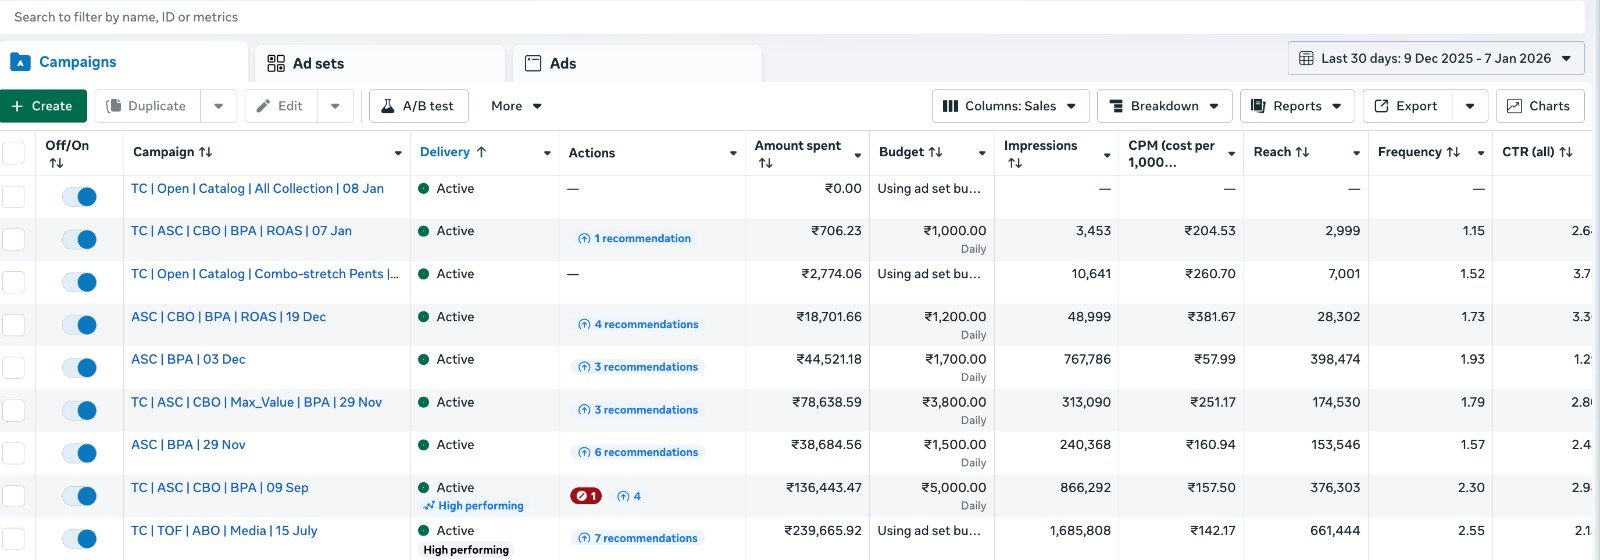Click the Campaign column sort arrows icon
The width and height of the screenshot is (1600, 560).
(206, 152)
